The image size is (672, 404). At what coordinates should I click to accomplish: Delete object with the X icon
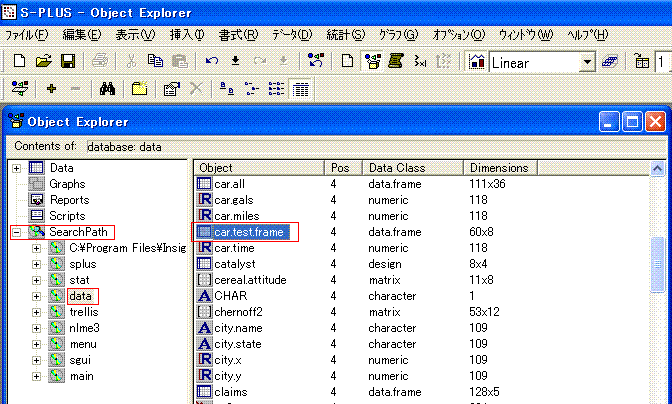[x=196, y=89]
